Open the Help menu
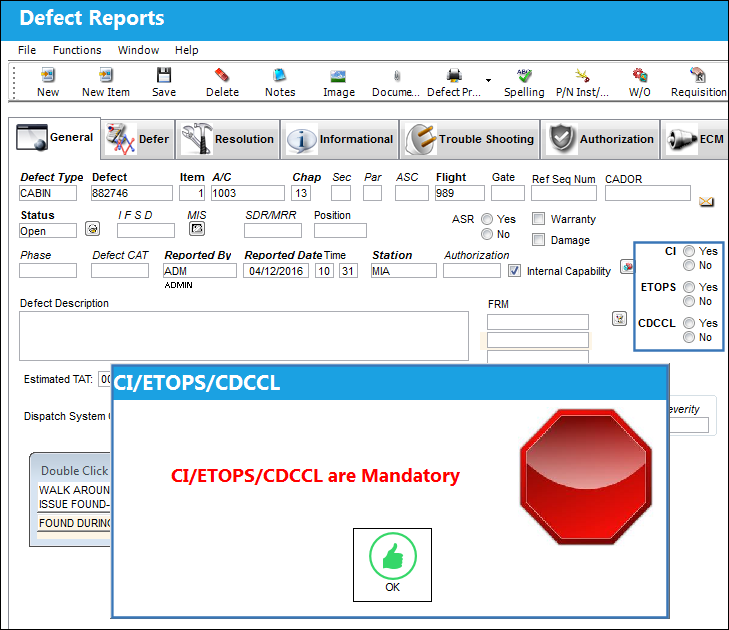The image size is (729, 630). pos(186,50)
